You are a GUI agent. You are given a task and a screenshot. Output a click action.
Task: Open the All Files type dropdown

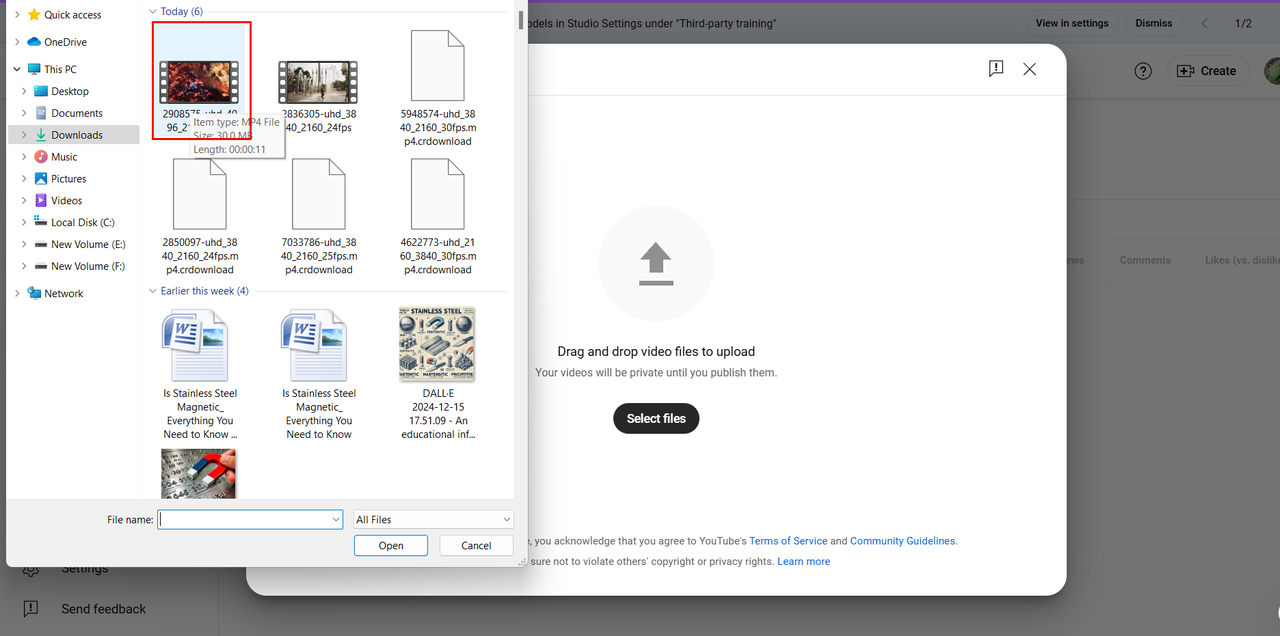(434, 520)
